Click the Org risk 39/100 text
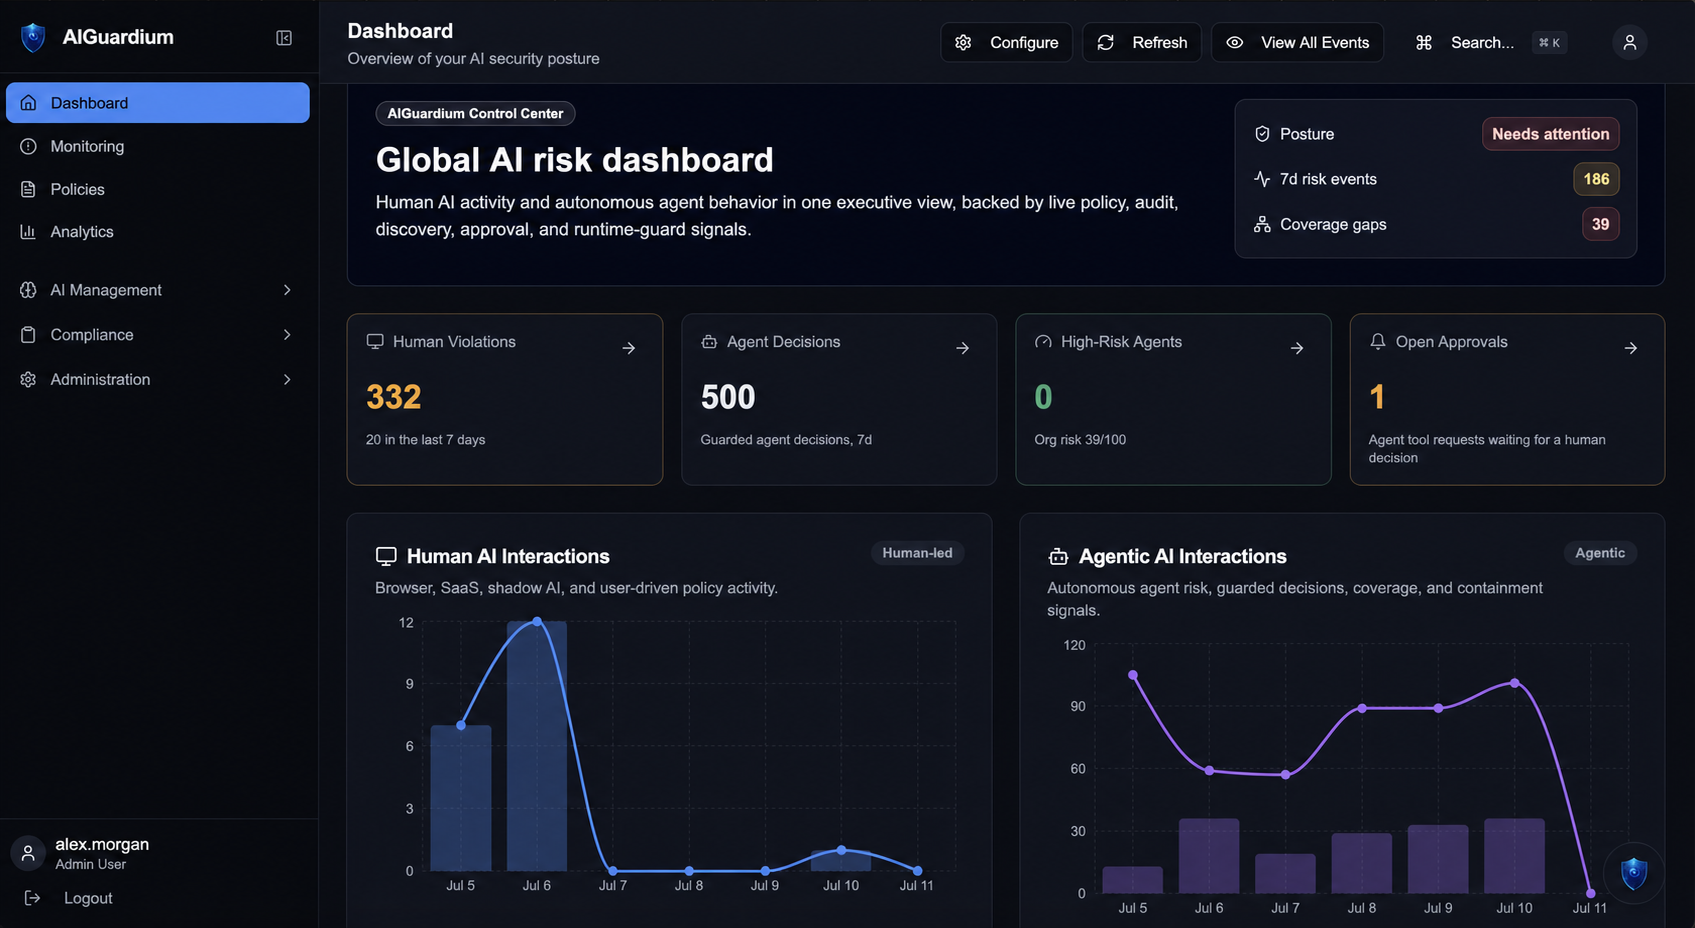The image size is (1695, 928). click(1080, 440)
